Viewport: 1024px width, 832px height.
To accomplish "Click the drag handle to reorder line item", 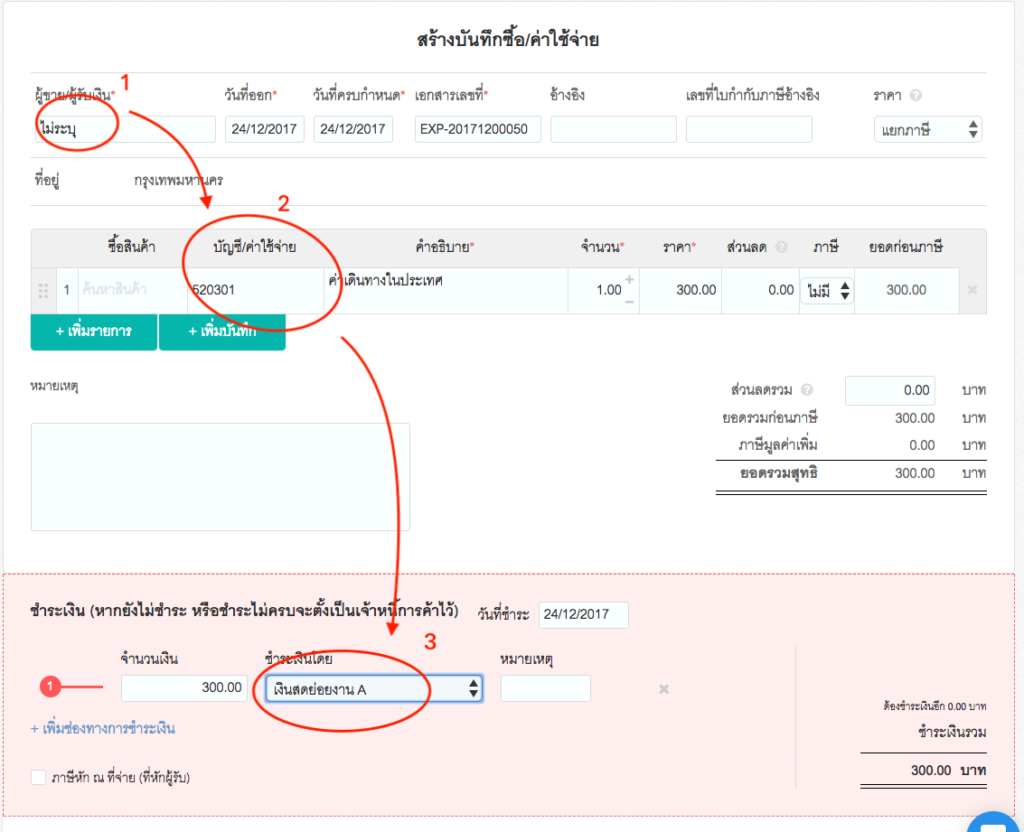I will [x=42, y=290].
